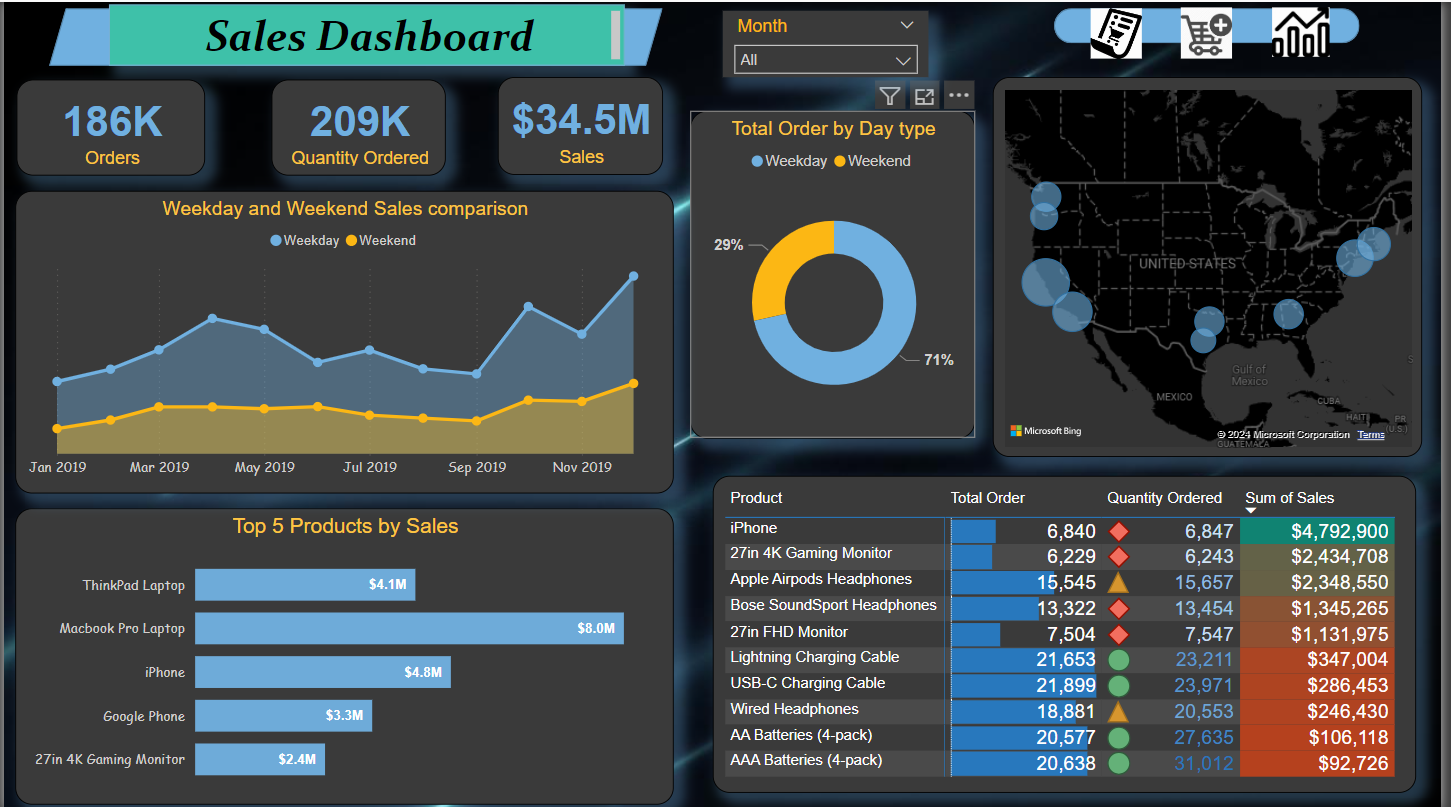This screenshot has width=1451, height=807.
Task: Expand the Month 'All' dropdown box
Action: point(825,60)
